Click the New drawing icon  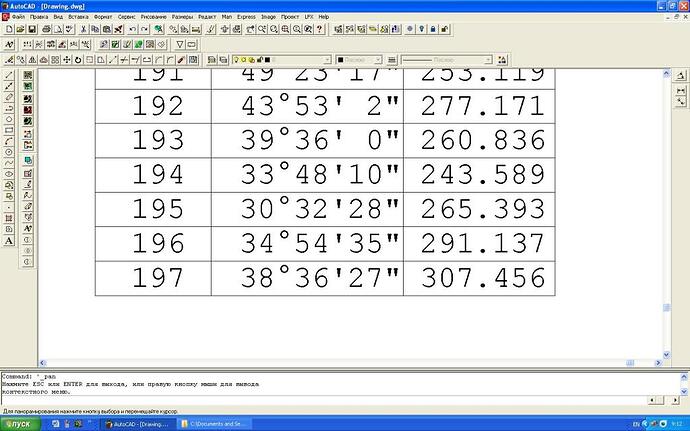click(x=9, y=29)
